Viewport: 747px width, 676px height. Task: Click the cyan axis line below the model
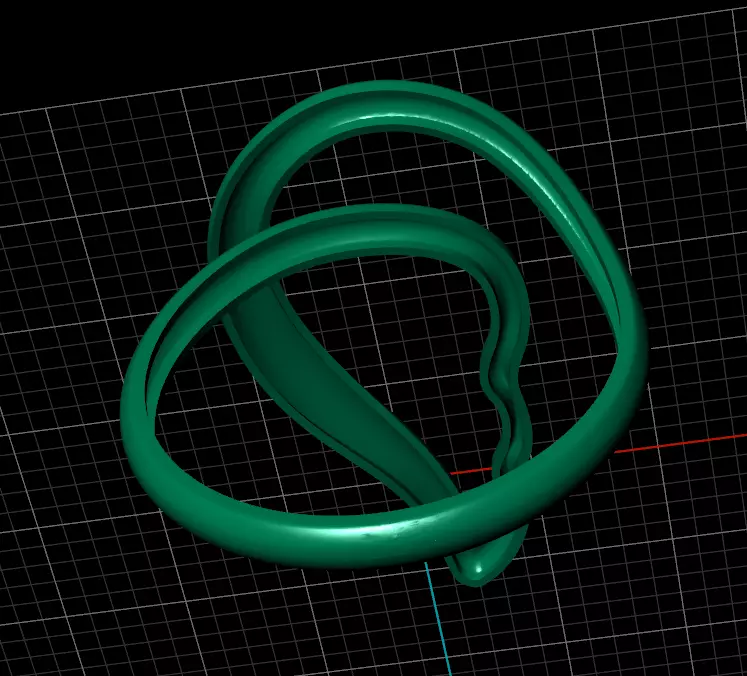click(x=438, y=619)
